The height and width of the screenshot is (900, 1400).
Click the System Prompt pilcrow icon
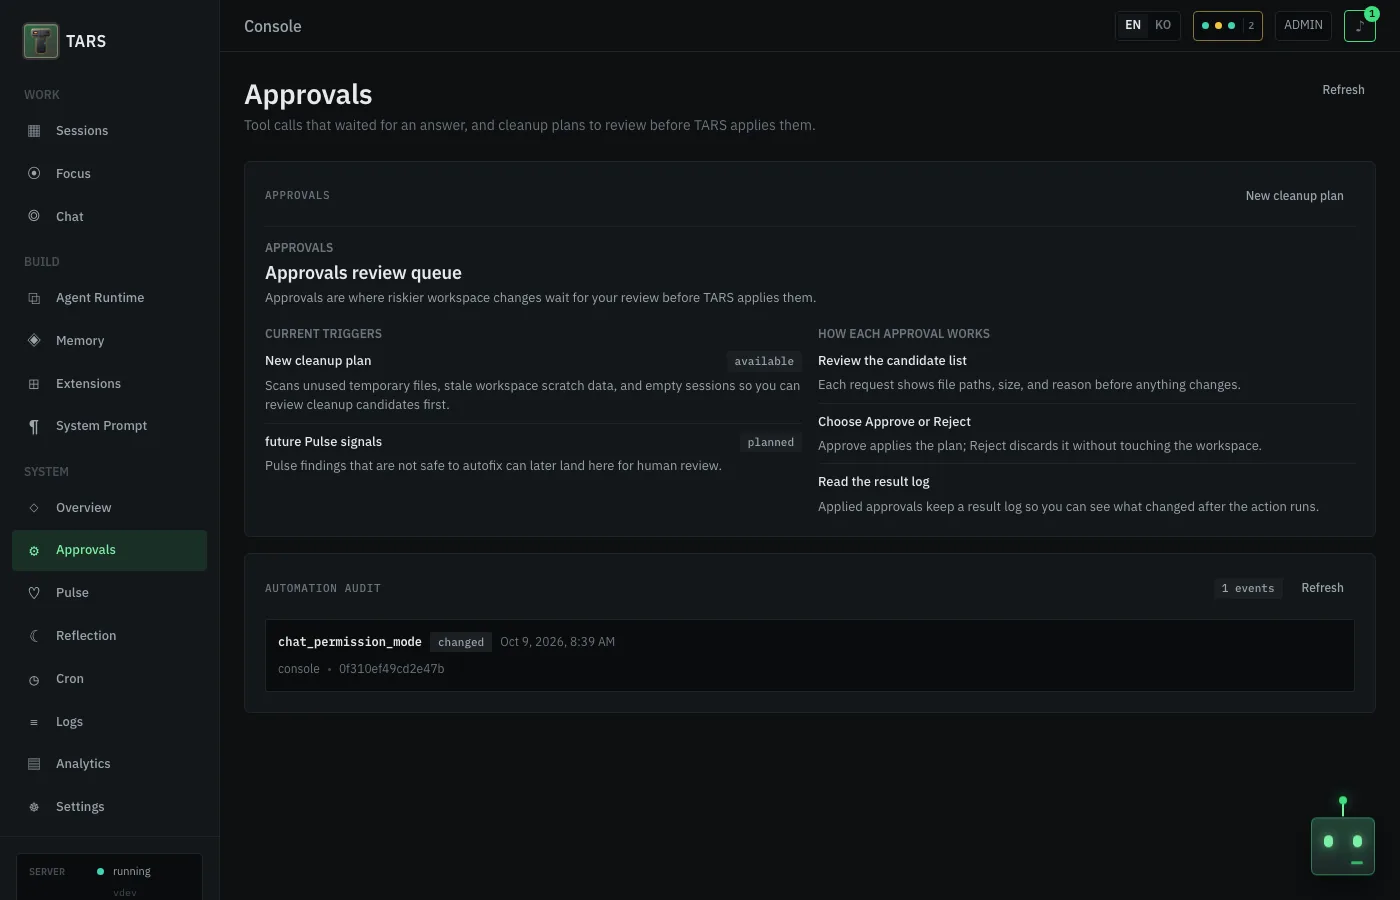click(34, 426)
